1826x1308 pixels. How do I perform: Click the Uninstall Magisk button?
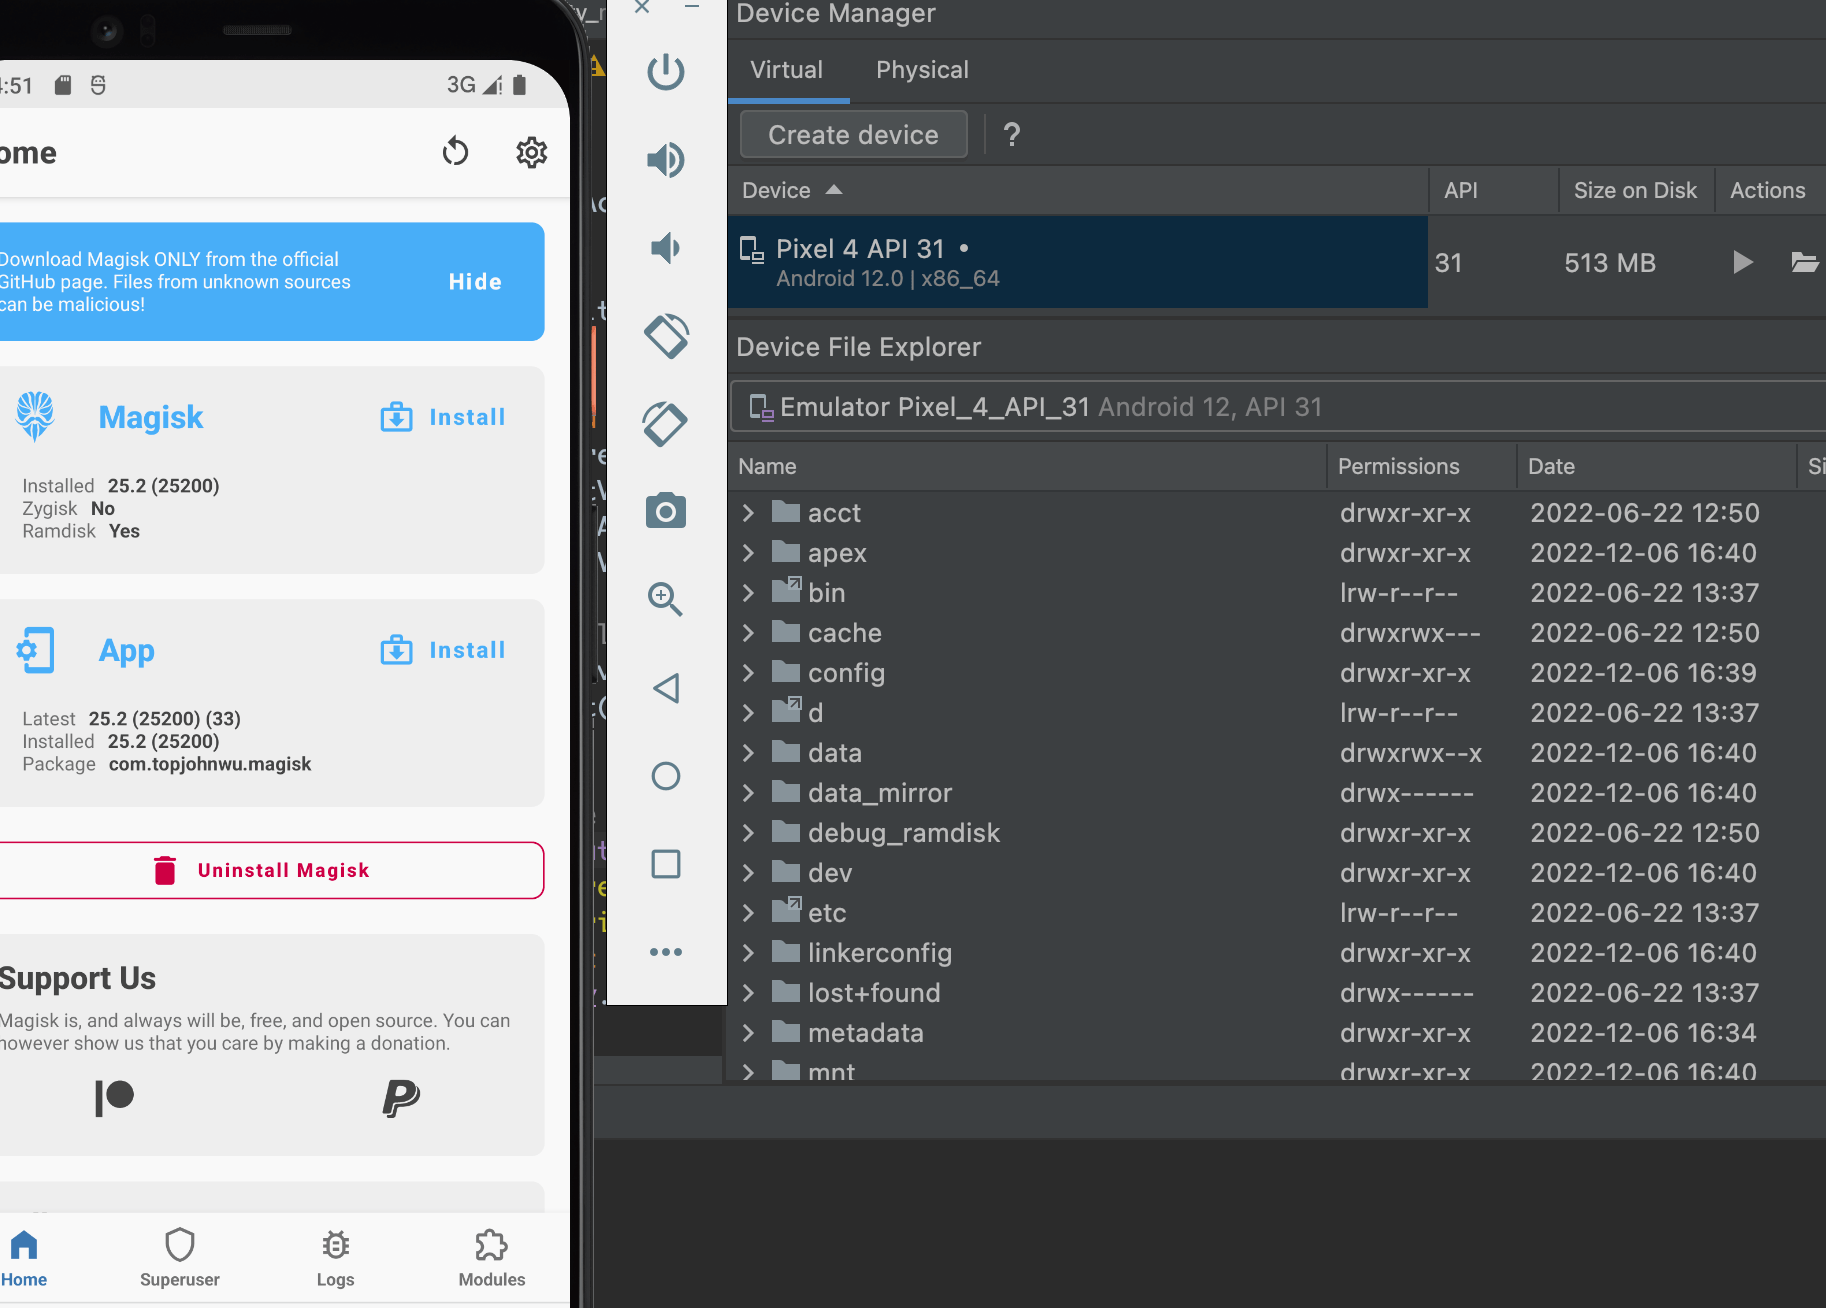pos(272,870)
